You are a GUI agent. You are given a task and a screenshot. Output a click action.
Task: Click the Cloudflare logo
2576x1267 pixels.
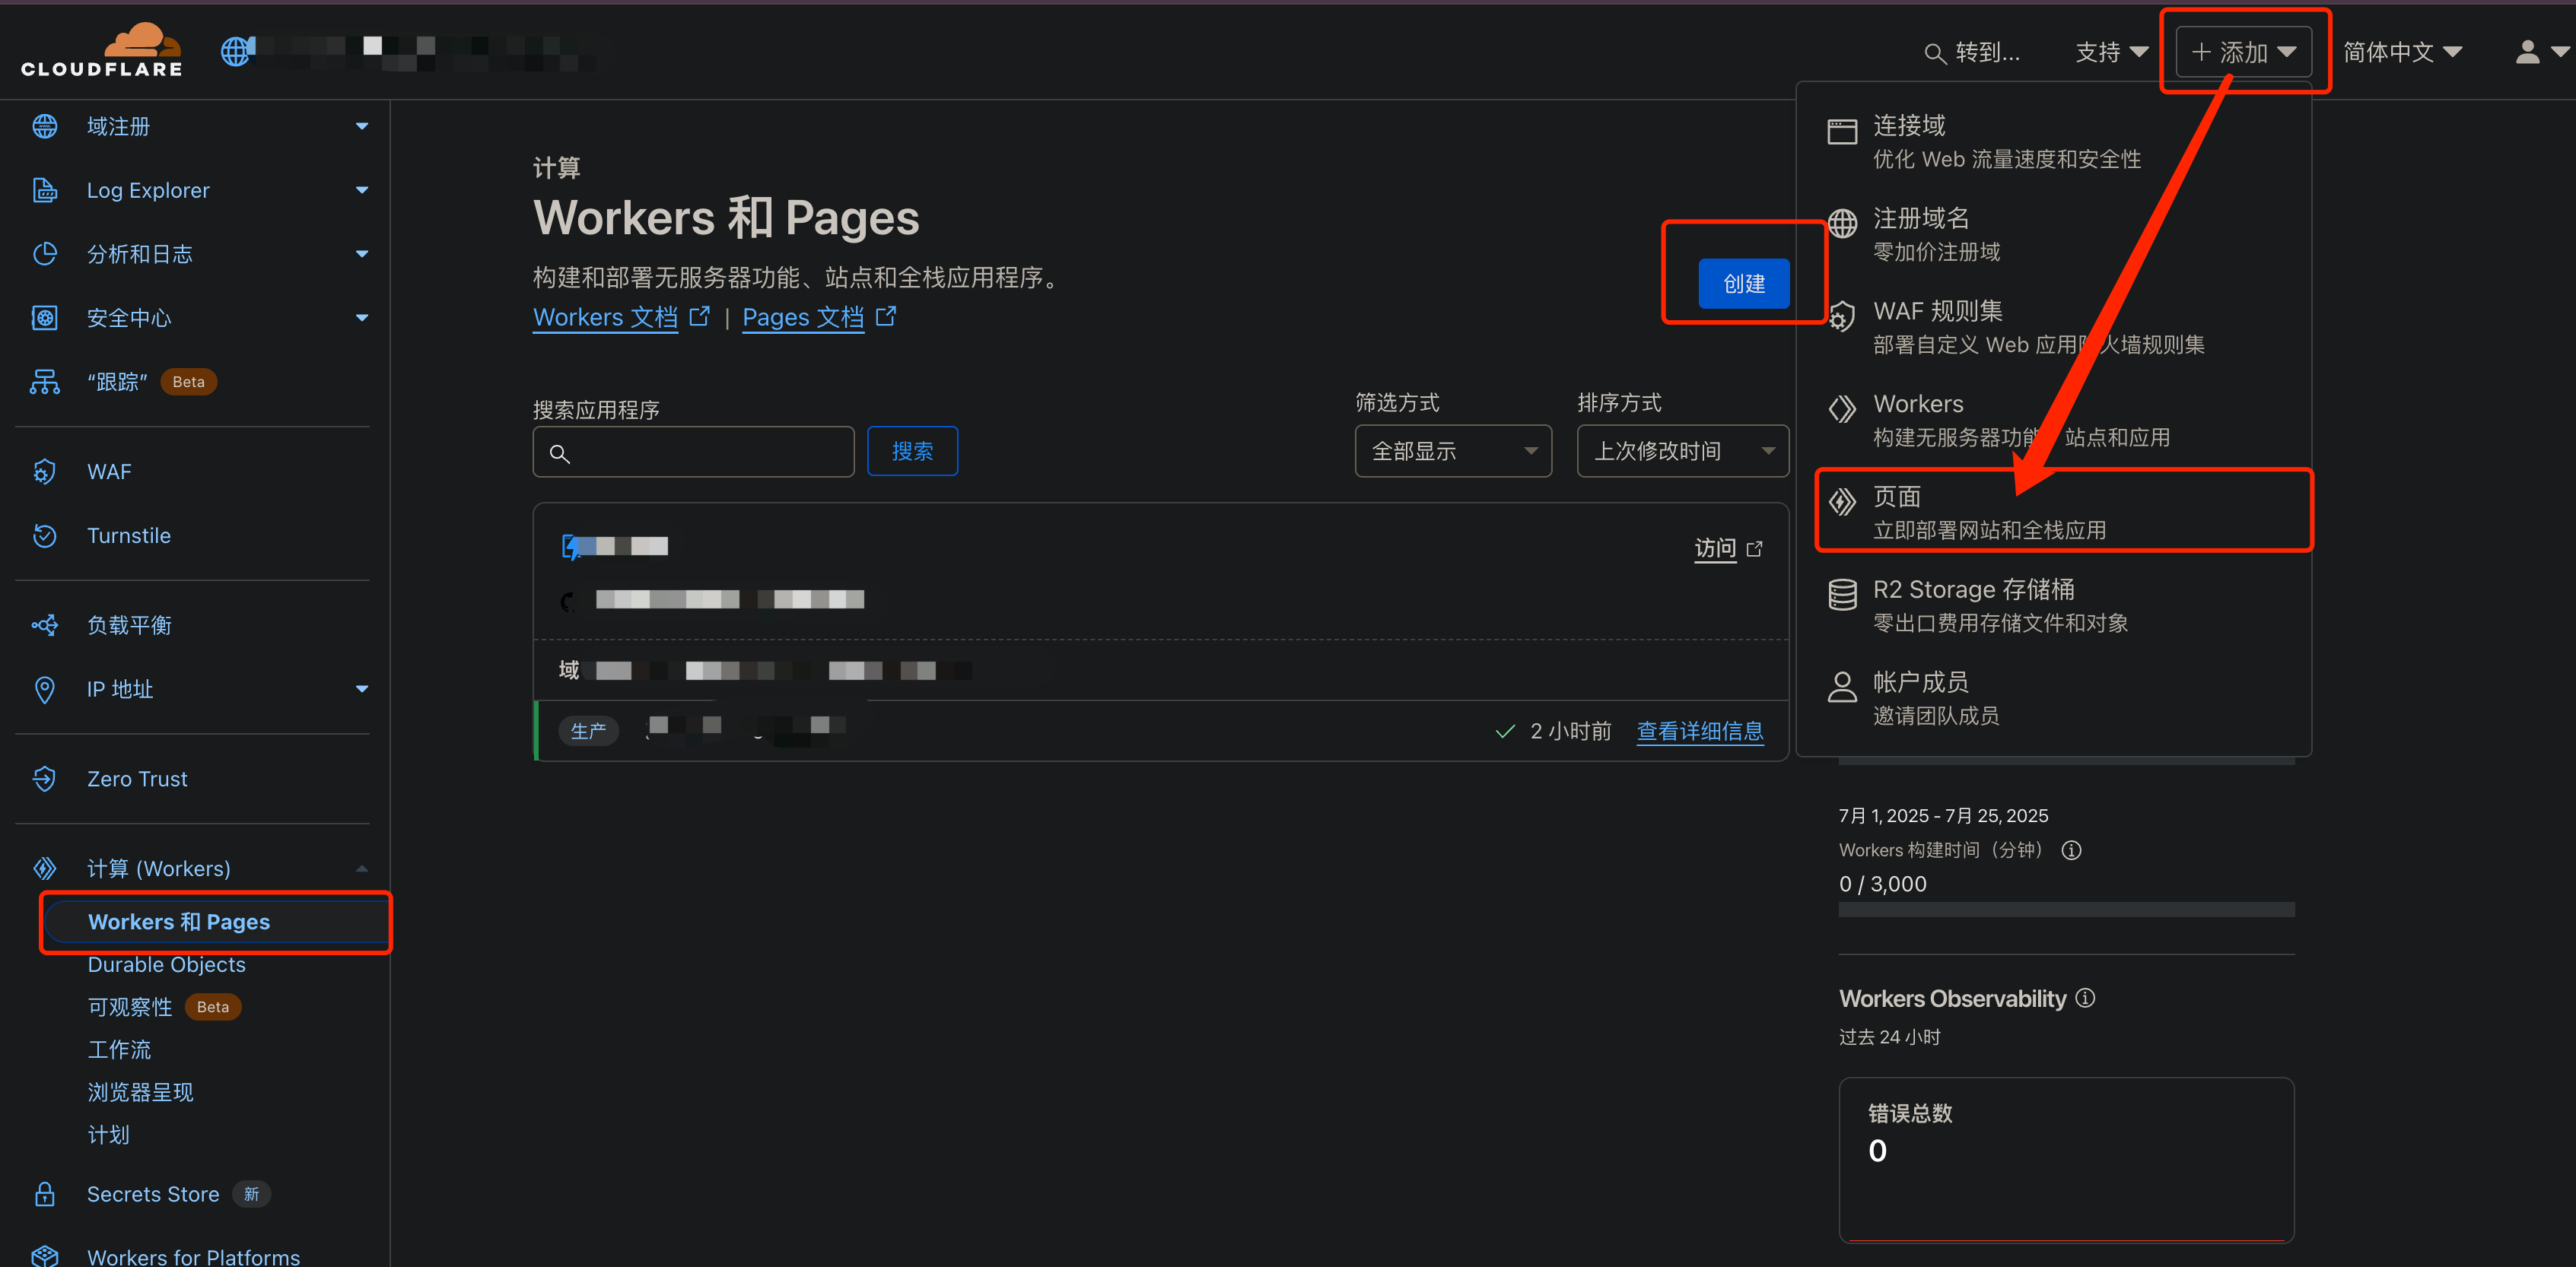[101, 50]
